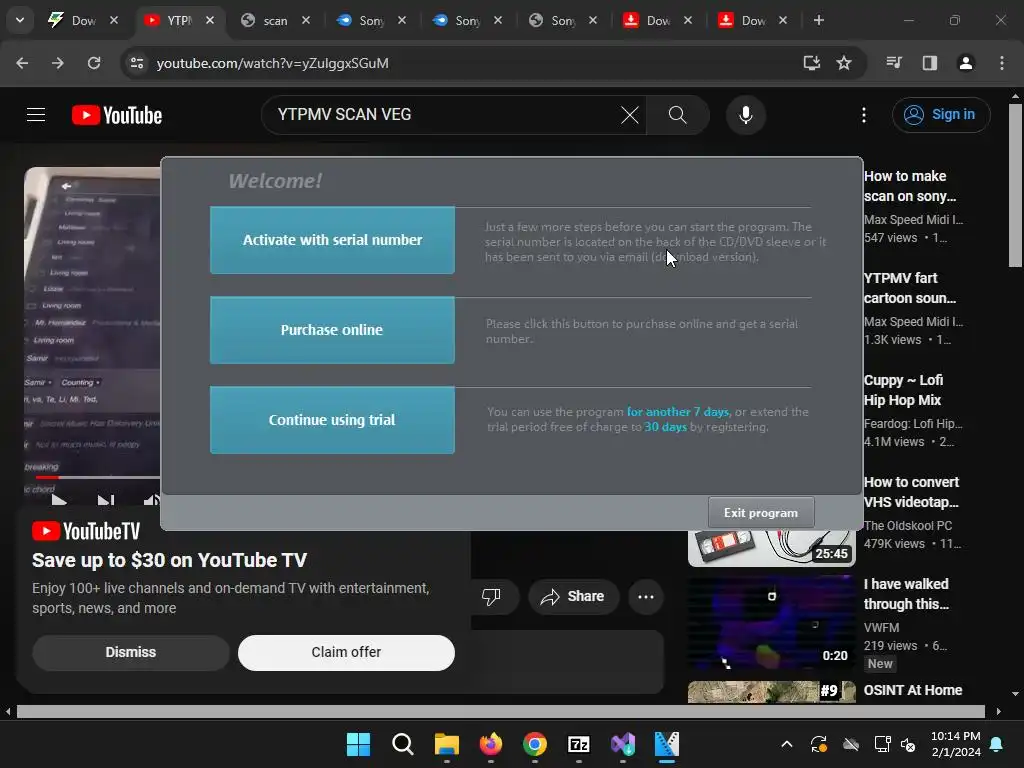Open more actions ellipsis button

pyautogui.click(x=646, y=596)
